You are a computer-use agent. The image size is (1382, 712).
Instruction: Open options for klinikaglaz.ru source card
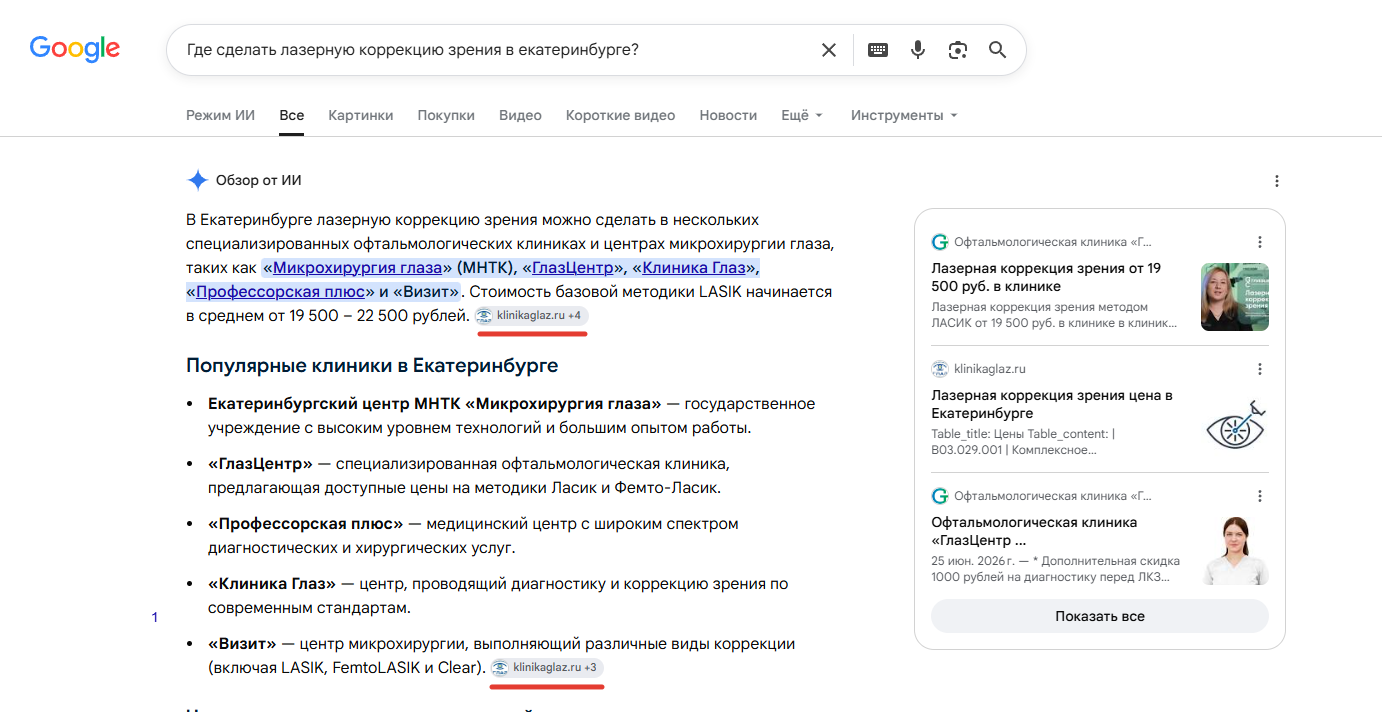click(1260, 369)
